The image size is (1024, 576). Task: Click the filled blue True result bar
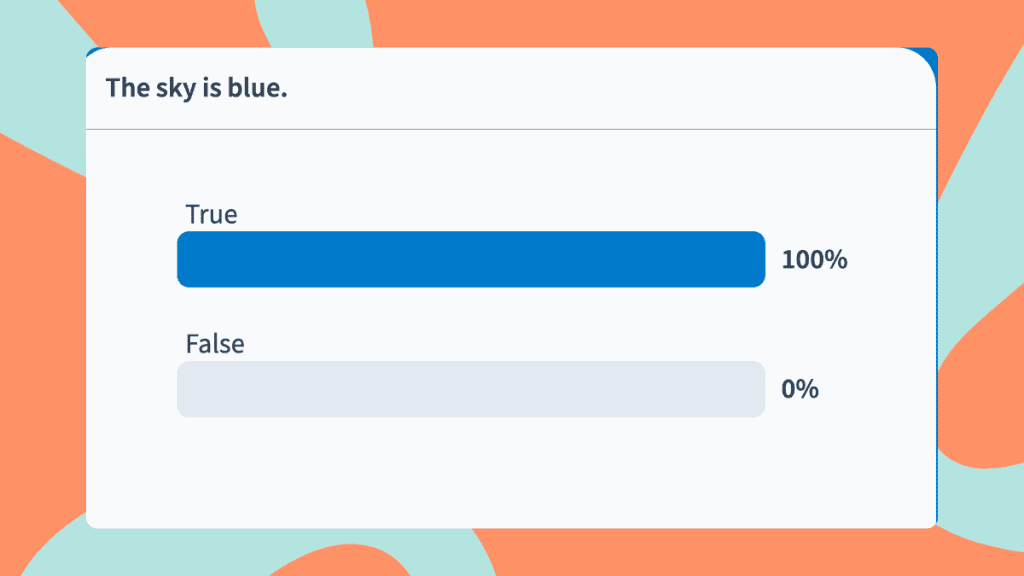tap(470, 259)
